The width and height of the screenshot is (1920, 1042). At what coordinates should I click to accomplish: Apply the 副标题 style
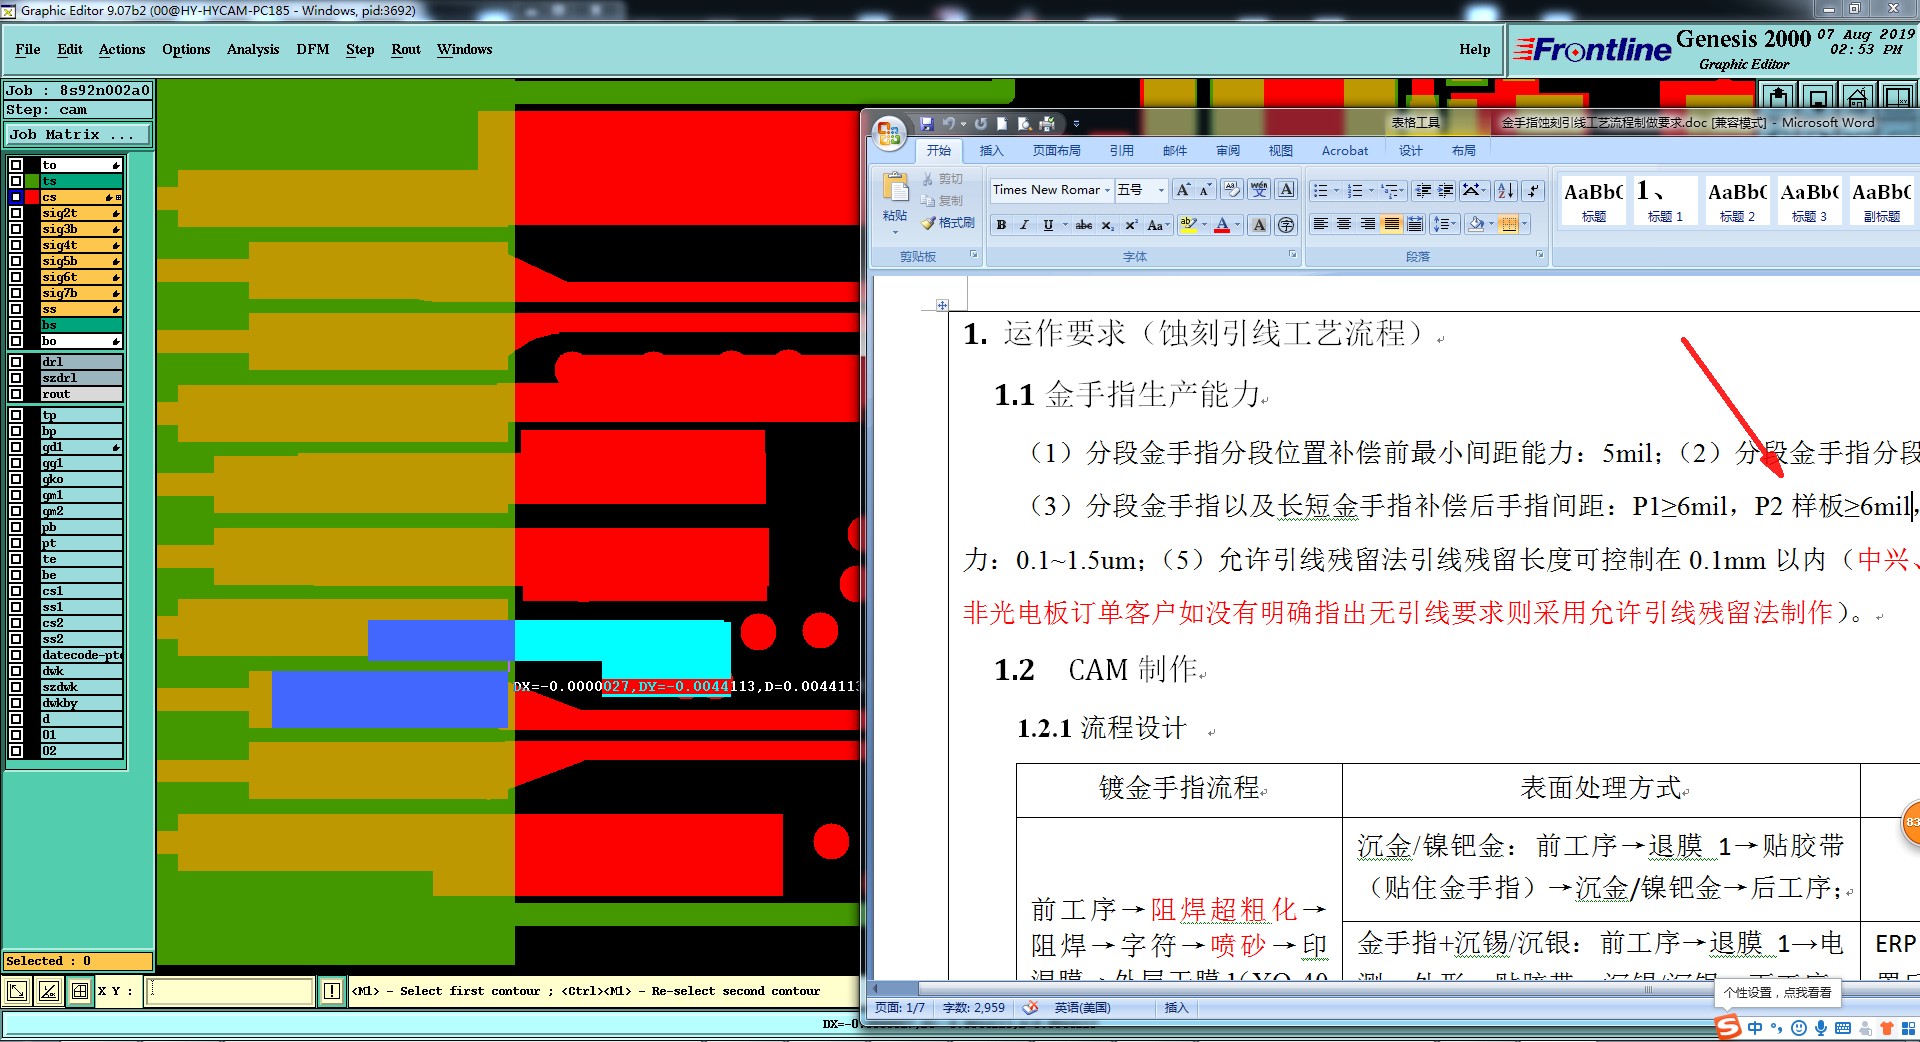(x=1881, y=200)
